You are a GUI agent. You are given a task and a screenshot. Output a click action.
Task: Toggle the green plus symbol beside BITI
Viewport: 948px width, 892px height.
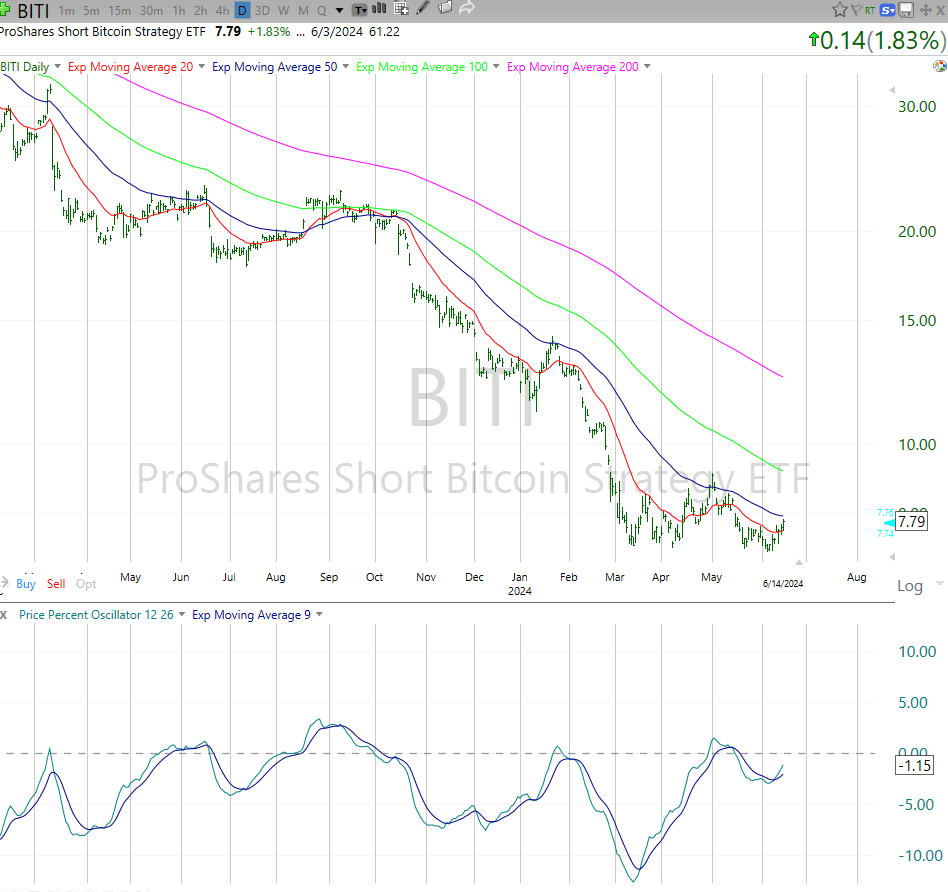[x=6, y=9]
